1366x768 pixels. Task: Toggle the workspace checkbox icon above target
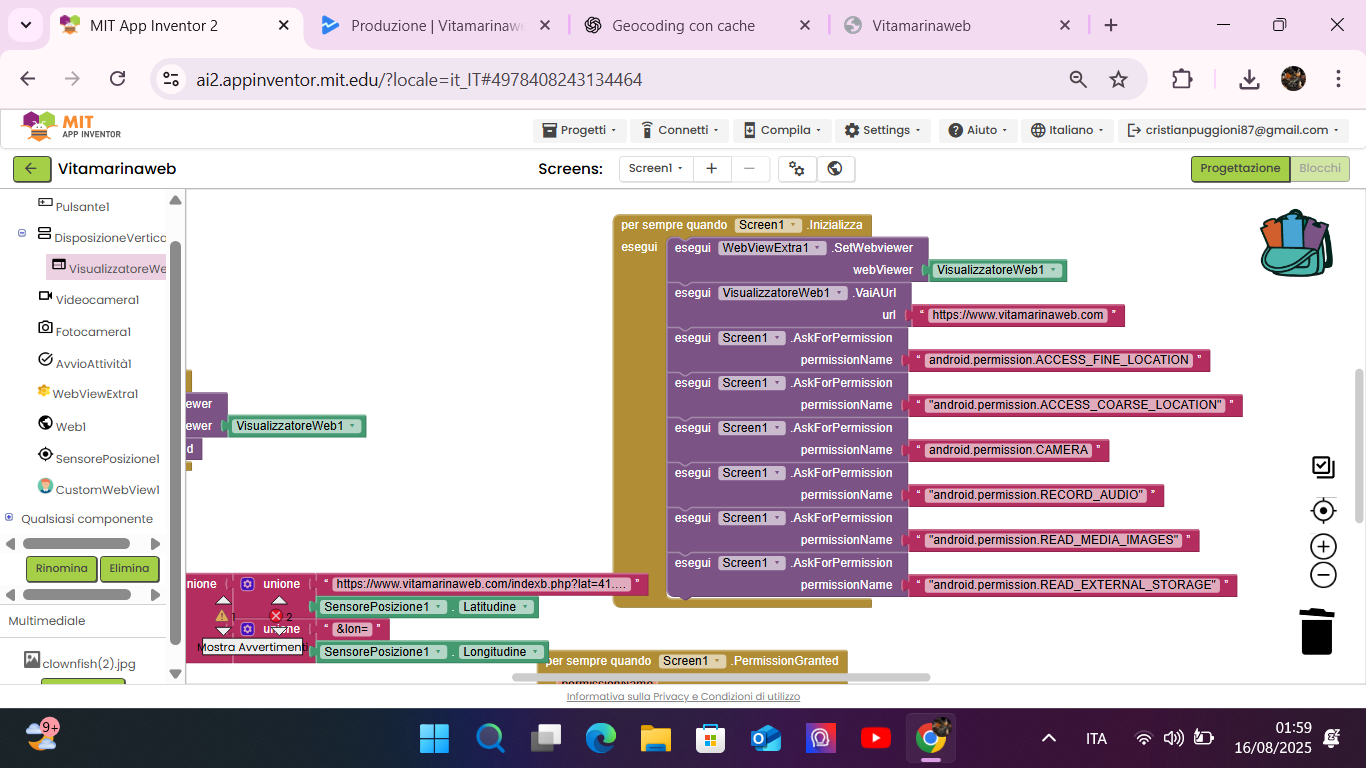click(1323, 467)
